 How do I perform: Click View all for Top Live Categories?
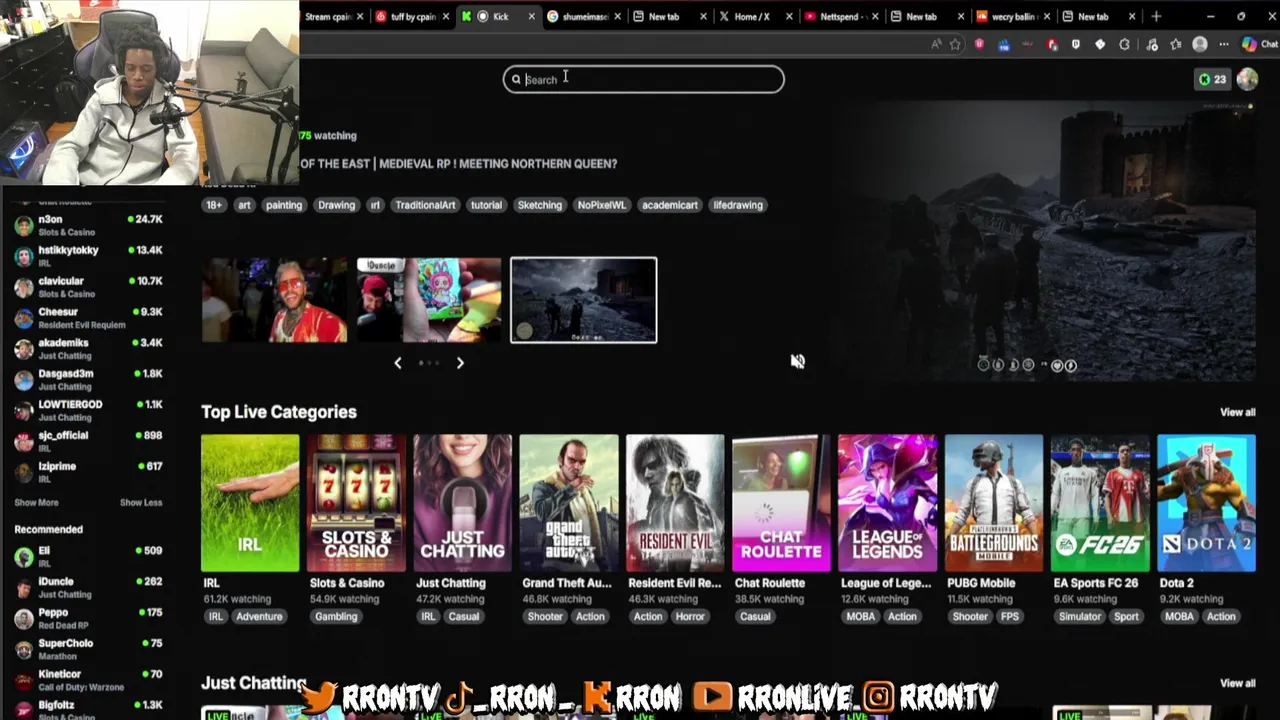pos(1237,412)
